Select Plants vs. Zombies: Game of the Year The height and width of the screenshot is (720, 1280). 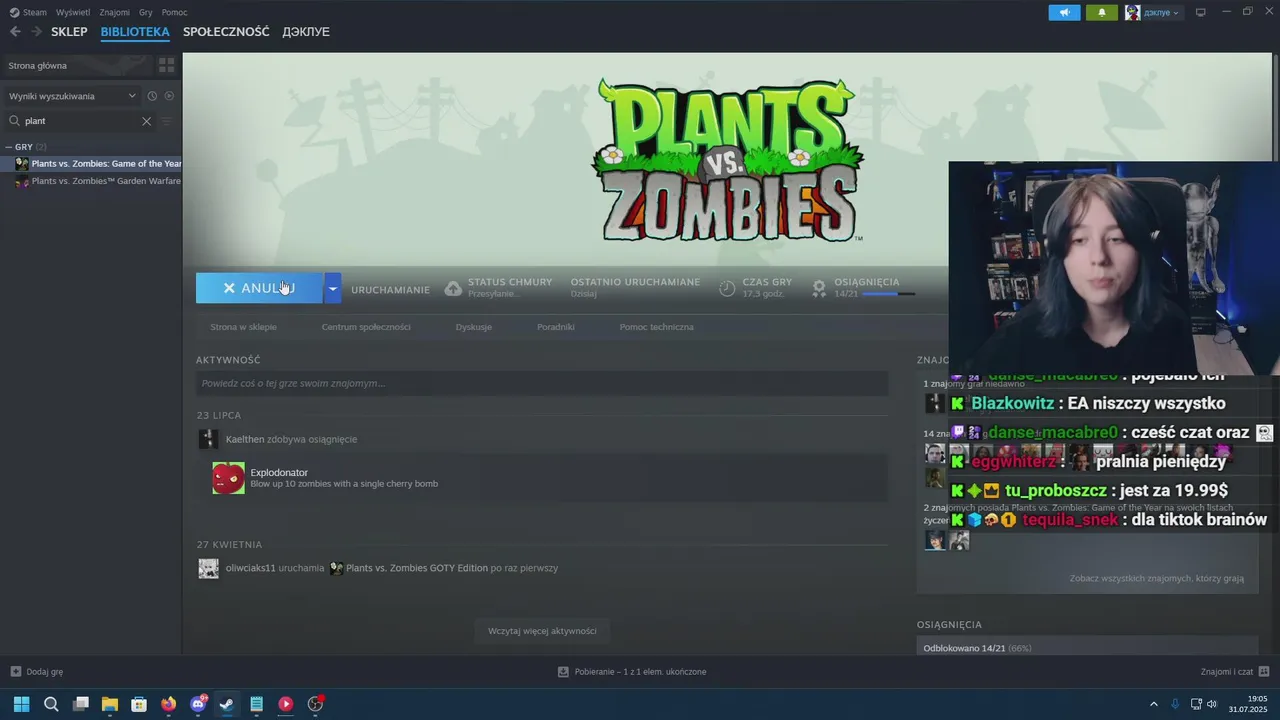coord(92,164)
